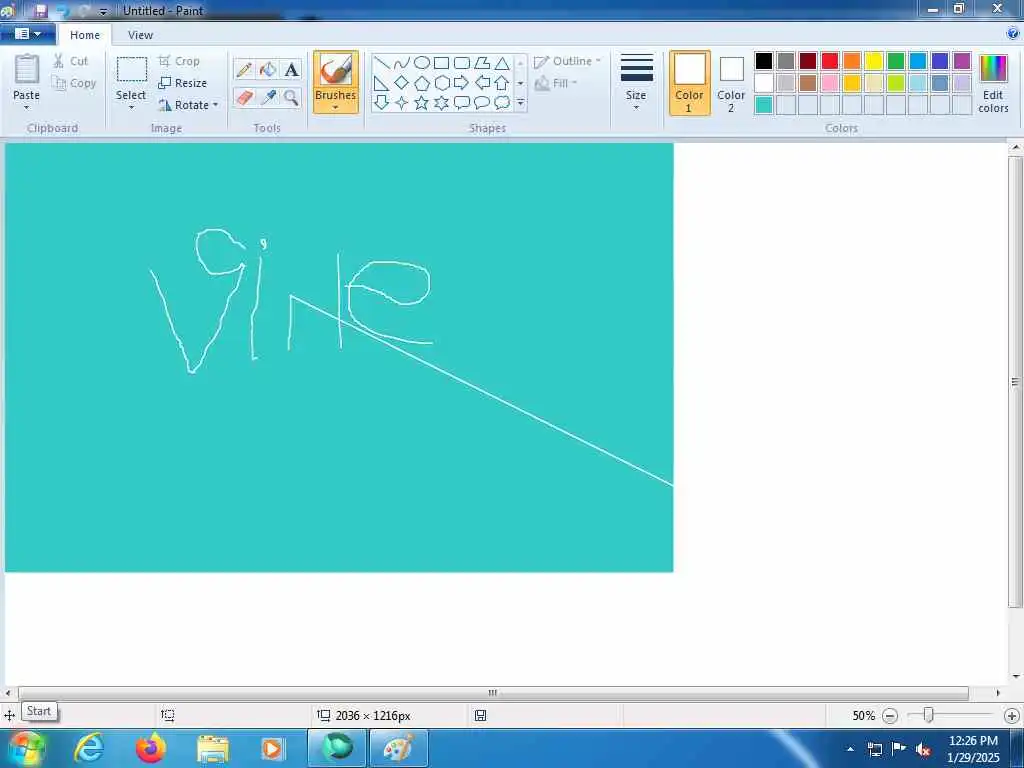1024x768 pixels.
Task: Select the Pencil tool
Action: 244,69
